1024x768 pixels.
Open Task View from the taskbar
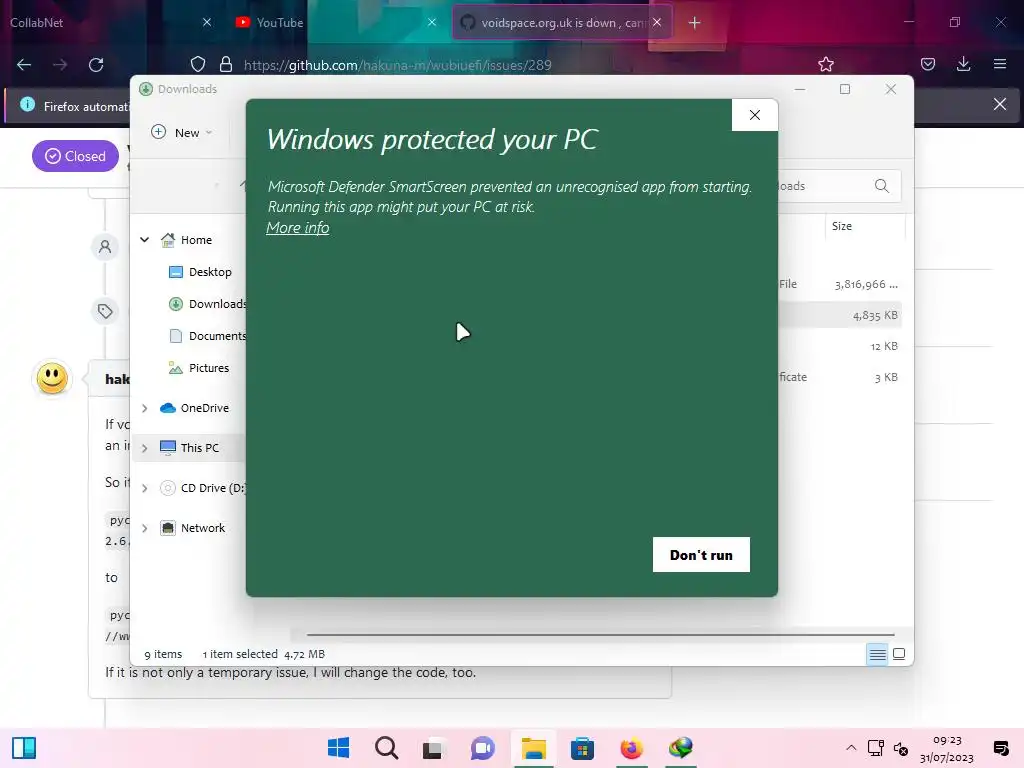pos(432,748)
